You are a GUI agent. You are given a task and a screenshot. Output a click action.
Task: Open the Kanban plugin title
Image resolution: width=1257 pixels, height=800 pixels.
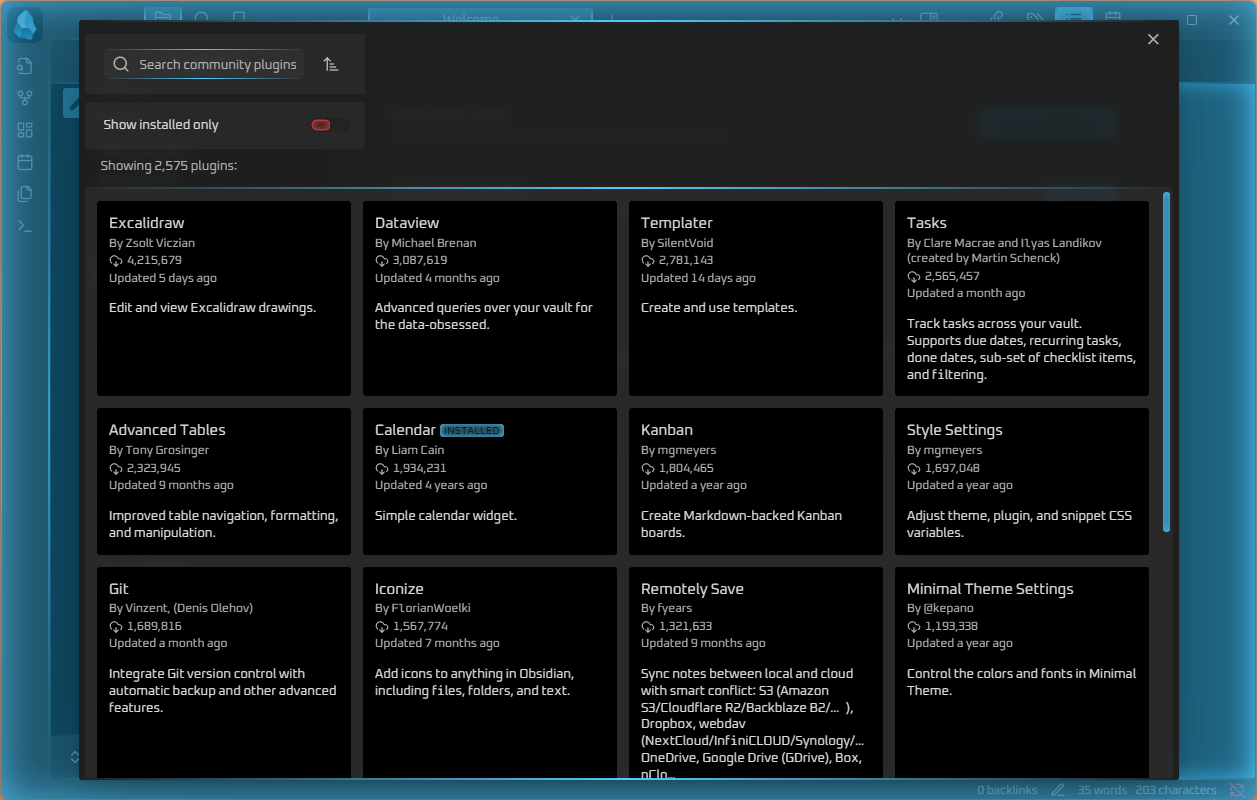point(667,430)
